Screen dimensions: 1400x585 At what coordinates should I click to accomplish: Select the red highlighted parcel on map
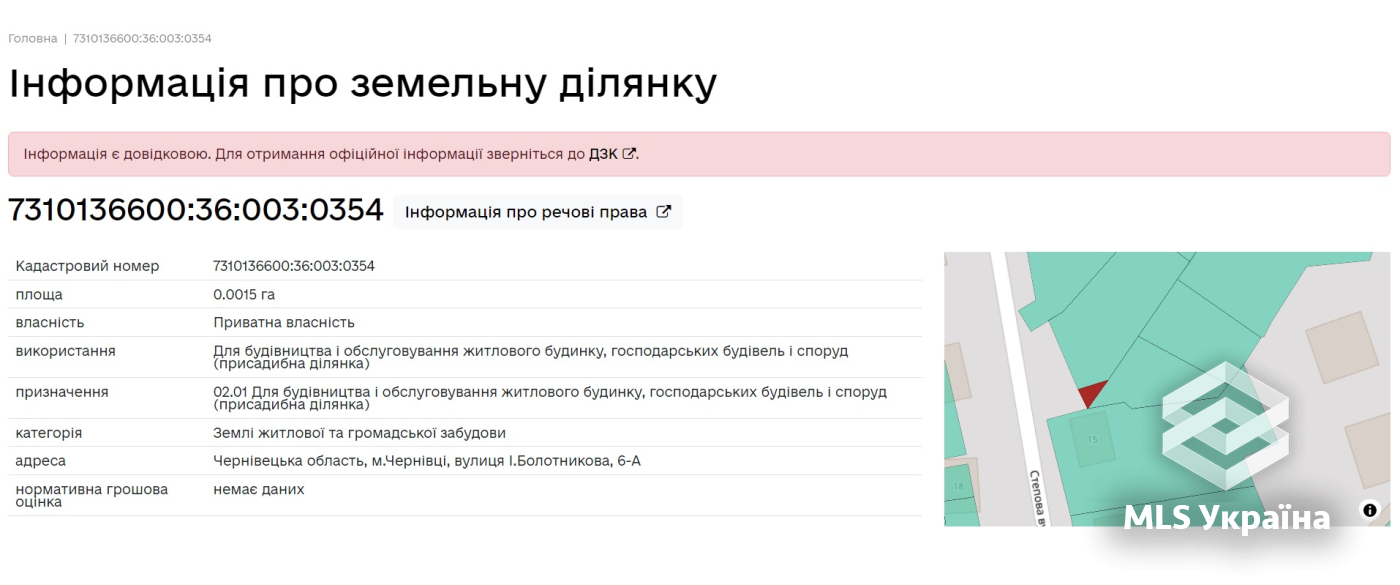coord(1090,393)
